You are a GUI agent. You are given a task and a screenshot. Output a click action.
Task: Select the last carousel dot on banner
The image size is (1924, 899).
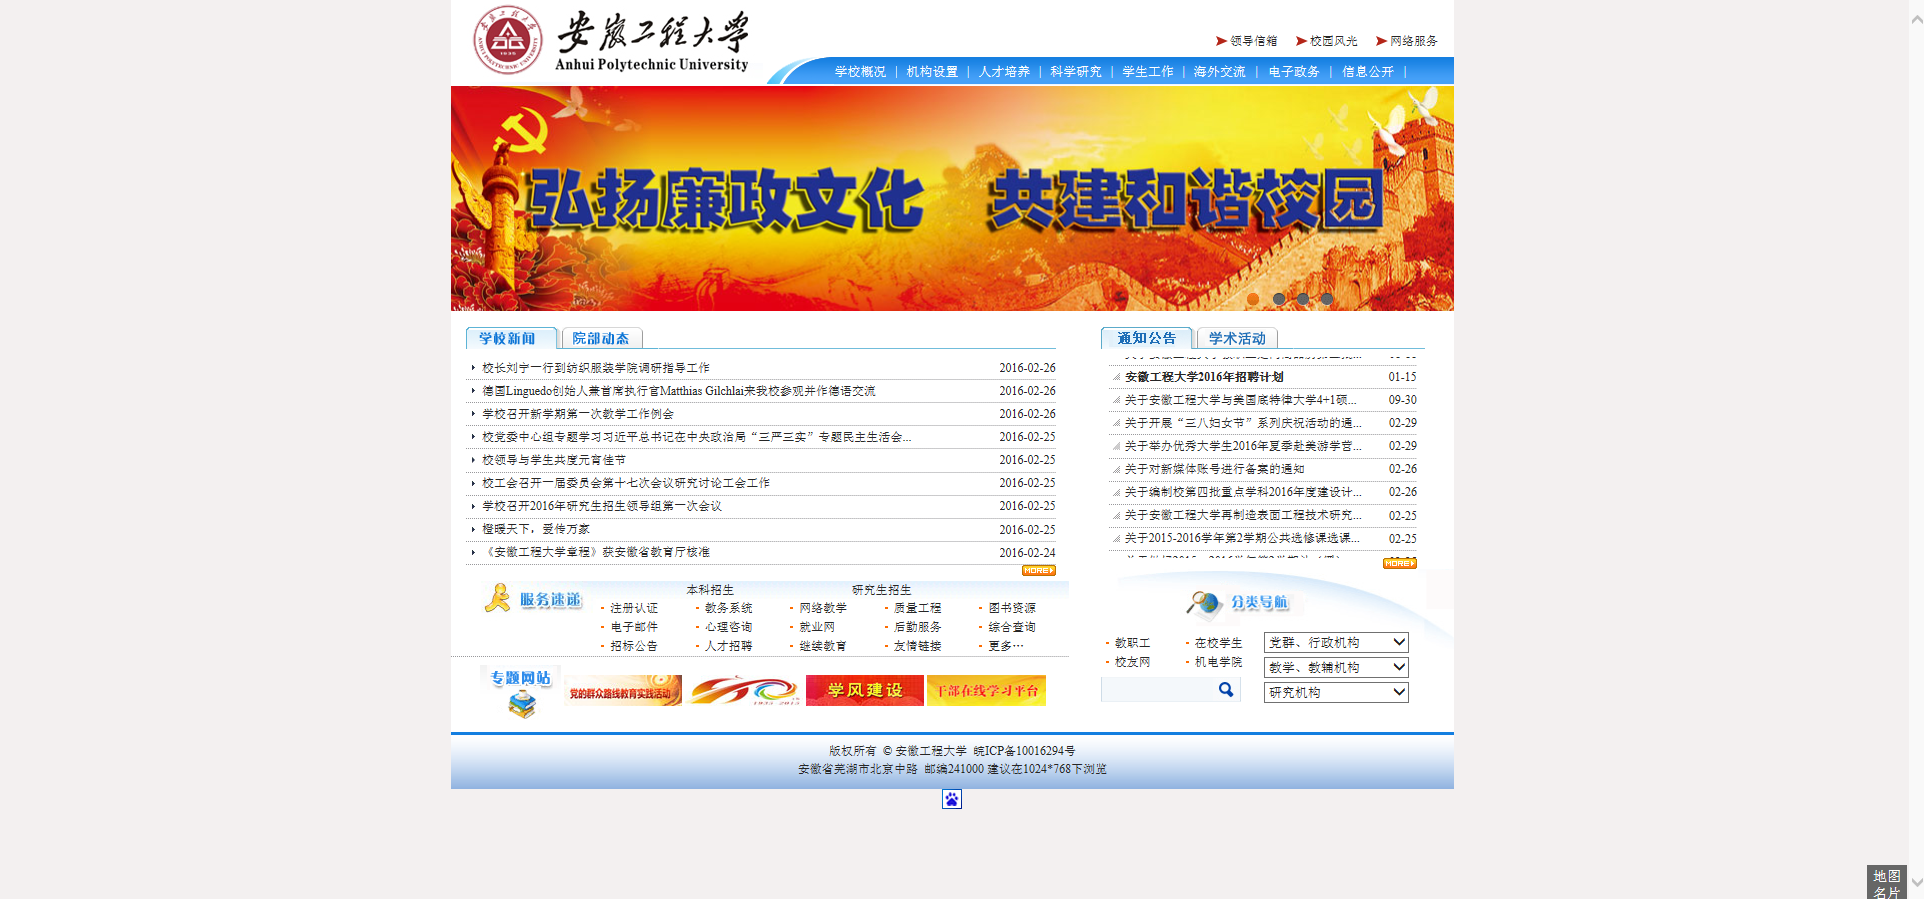coord(1327,299)
